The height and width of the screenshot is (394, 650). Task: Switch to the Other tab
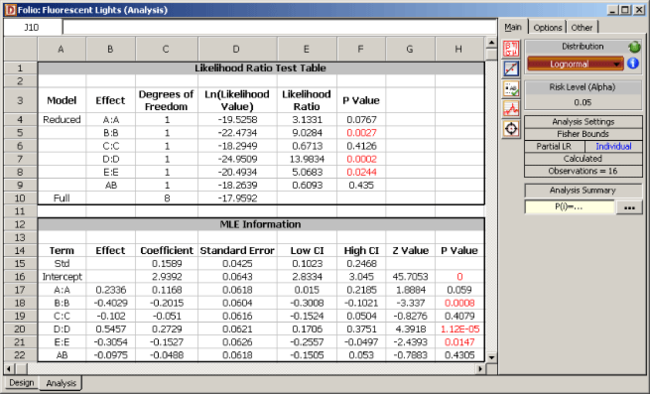pos(582,28)
